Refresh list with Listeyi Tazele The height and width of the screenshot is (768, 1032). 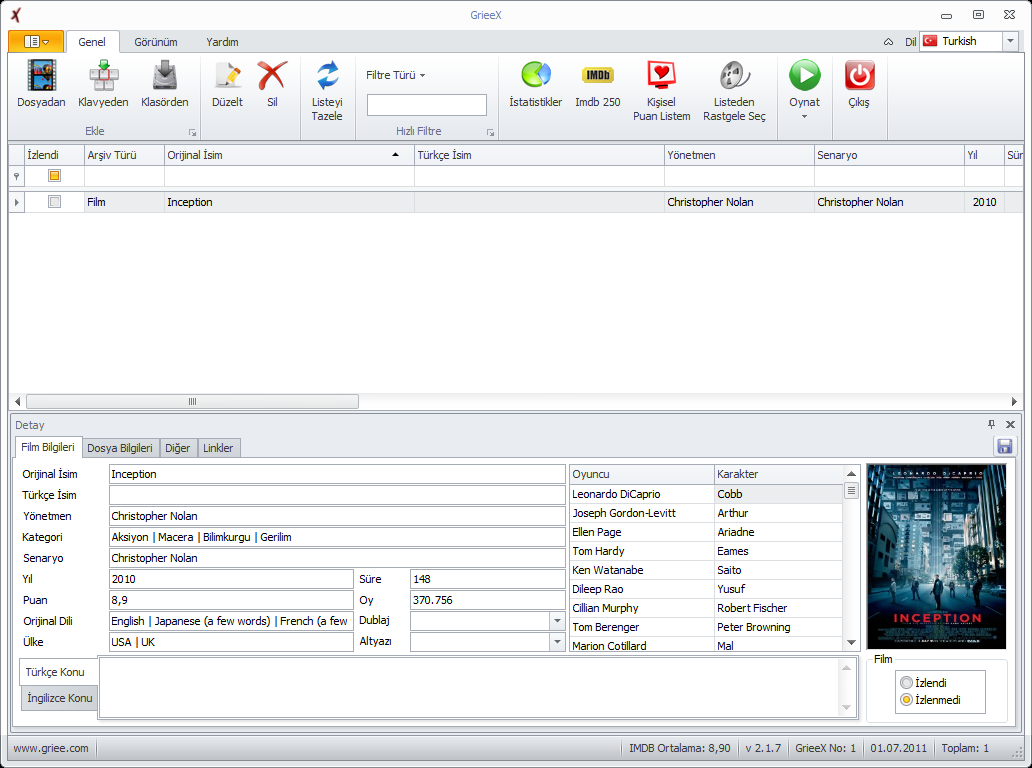pyautogui.click(x=327, y=76)
